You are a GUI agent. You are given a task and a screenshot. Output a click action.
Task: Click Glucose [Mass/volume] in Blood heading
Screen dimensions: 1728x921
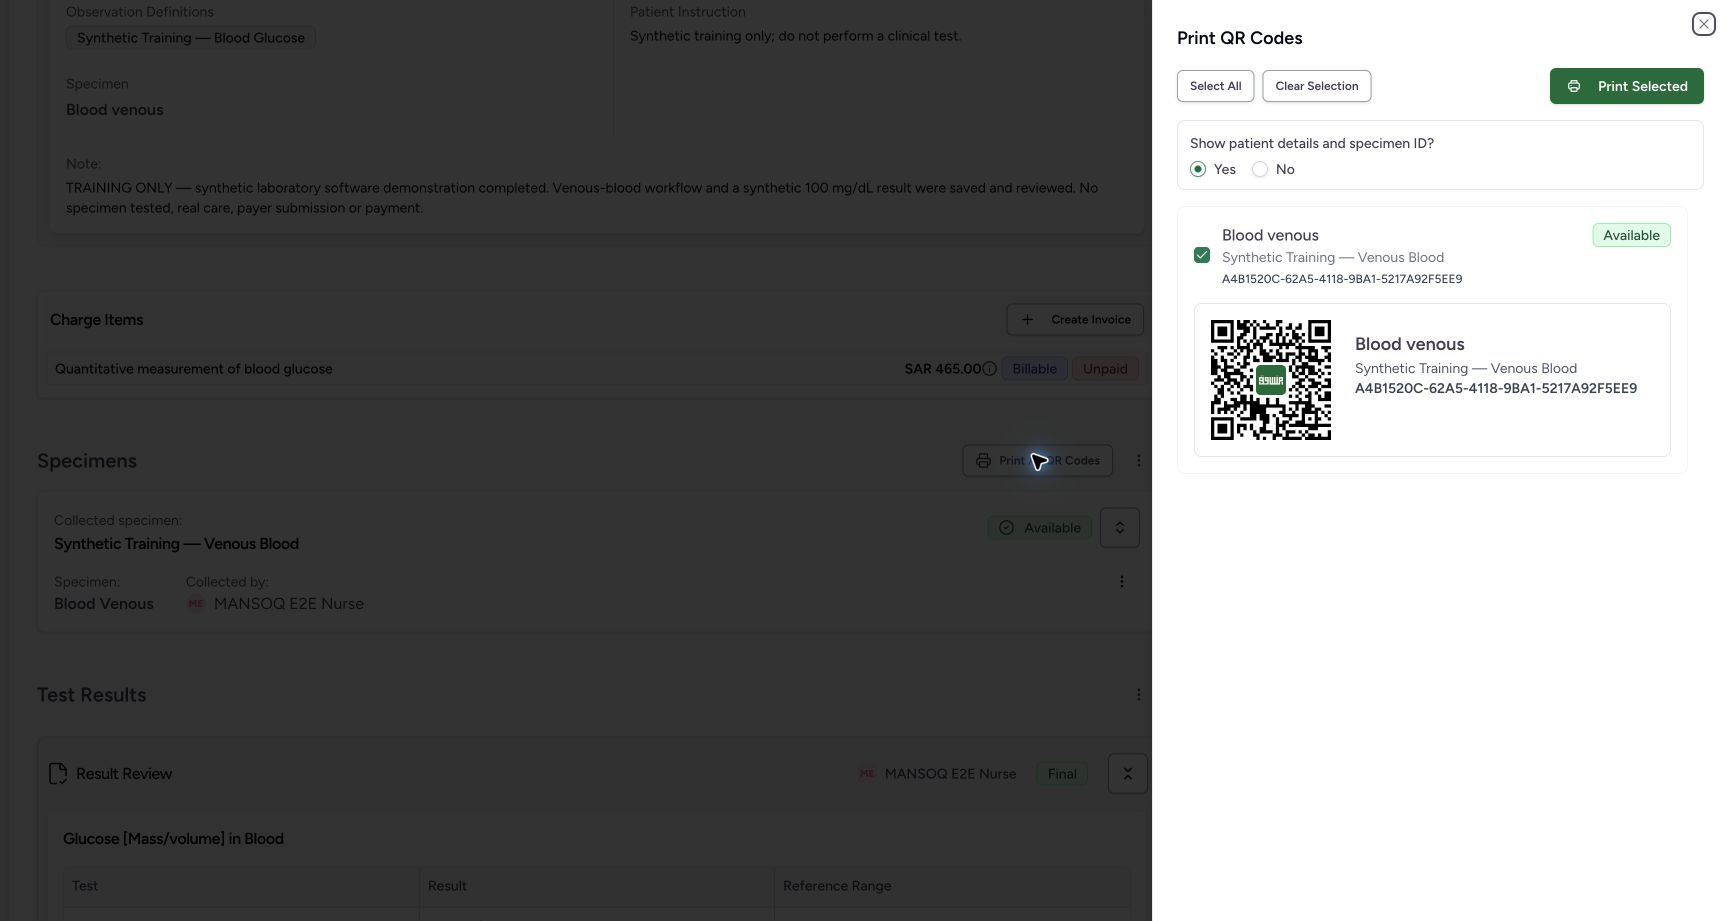click(173, 839)
